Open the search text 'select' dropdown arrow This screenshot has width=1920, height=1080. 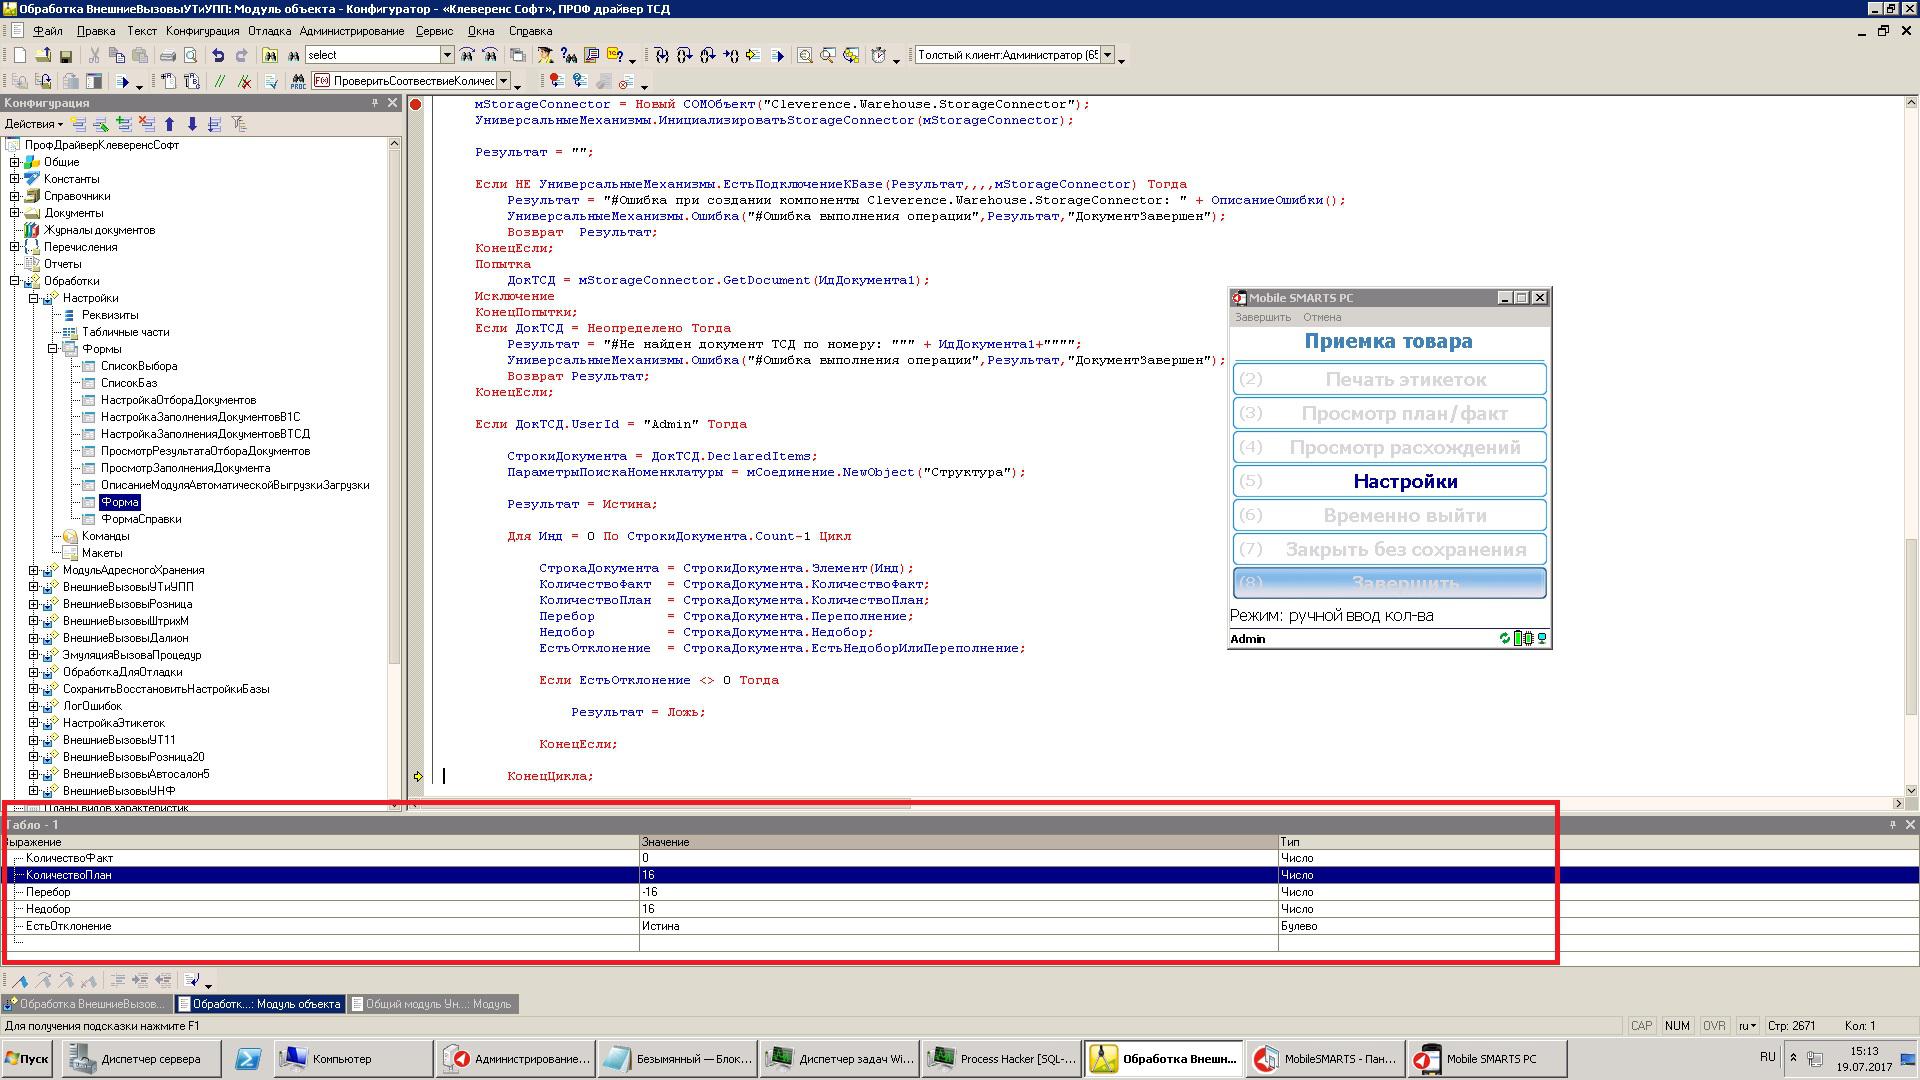447,55
